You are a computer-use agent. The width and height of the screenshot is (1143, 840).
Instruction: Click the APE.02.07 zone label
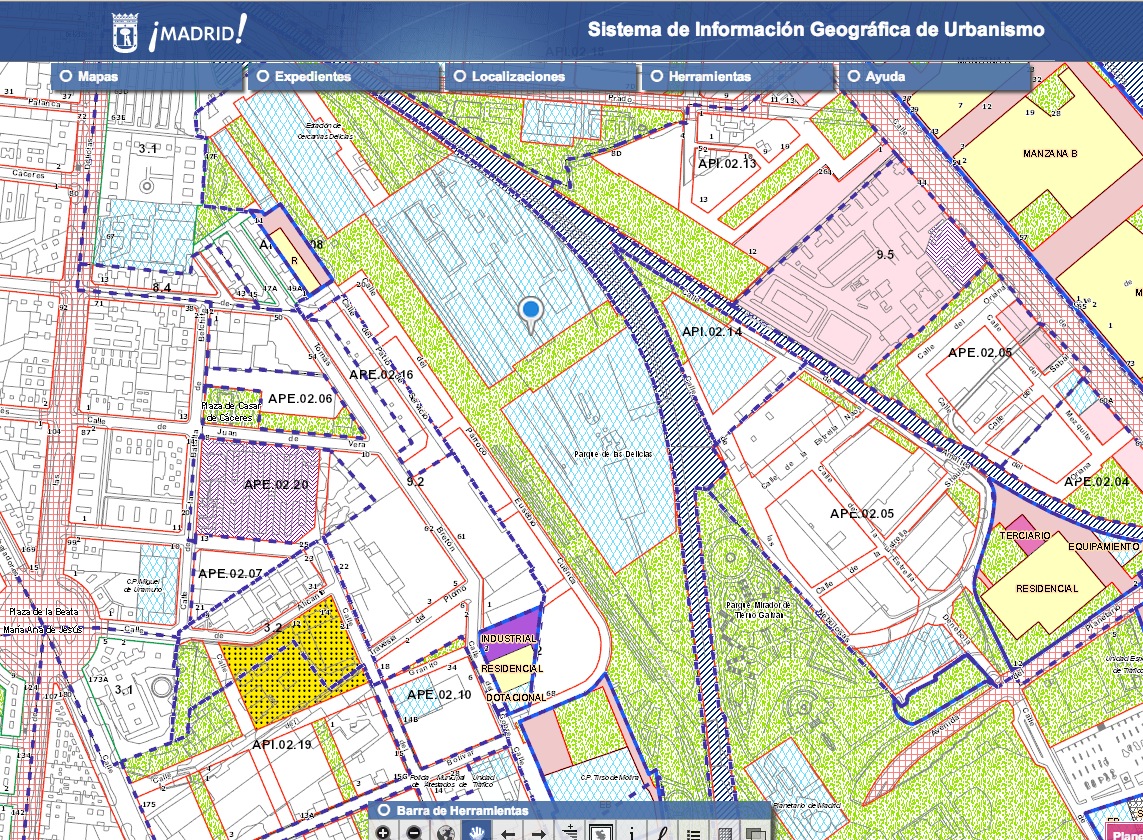[x=230, y=573]
